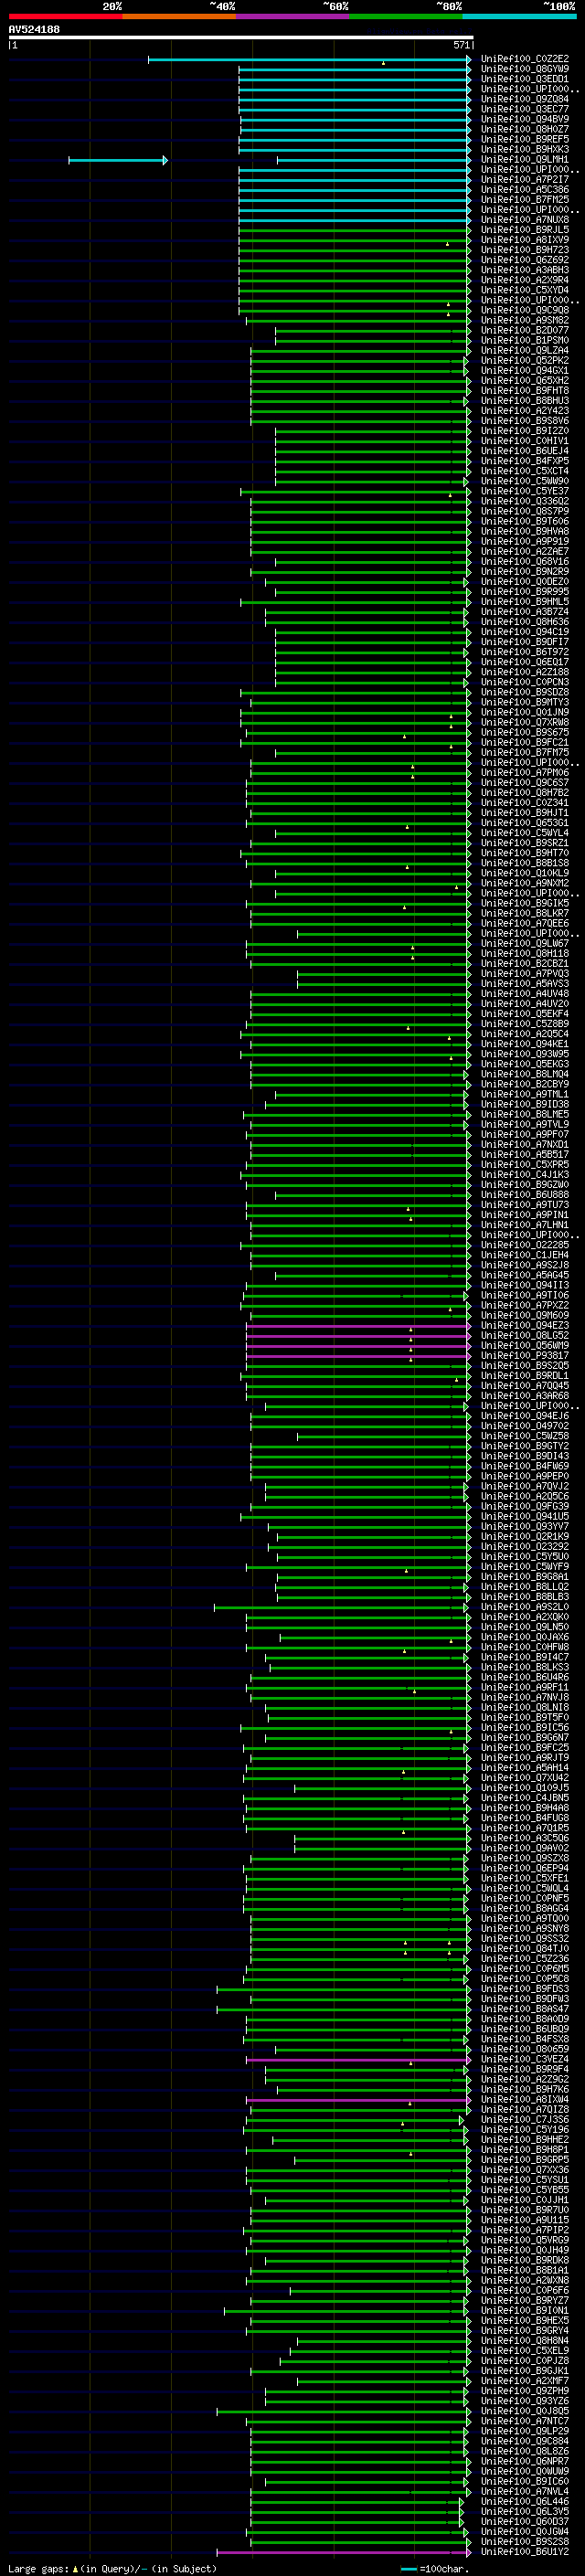585x2576 pixels.
Task: Select label UniRef100_B9RJL5
Action: [524, 230]
